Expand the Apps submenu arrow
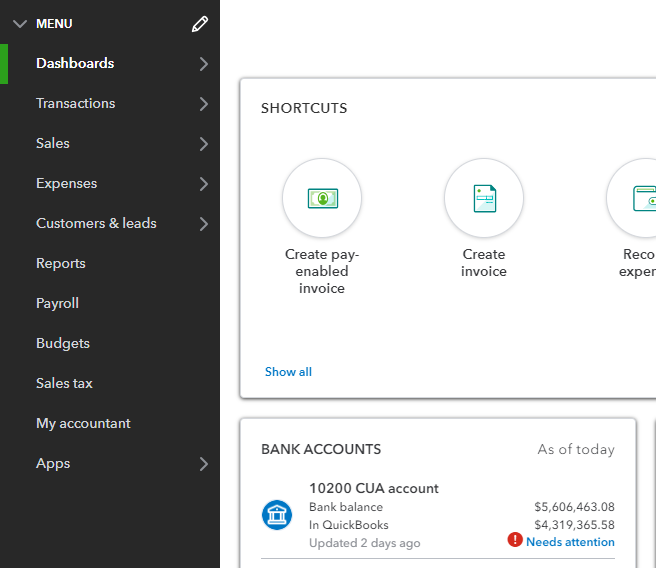The height and width of the screenshot is (568, 656). [x=204, y=464]
